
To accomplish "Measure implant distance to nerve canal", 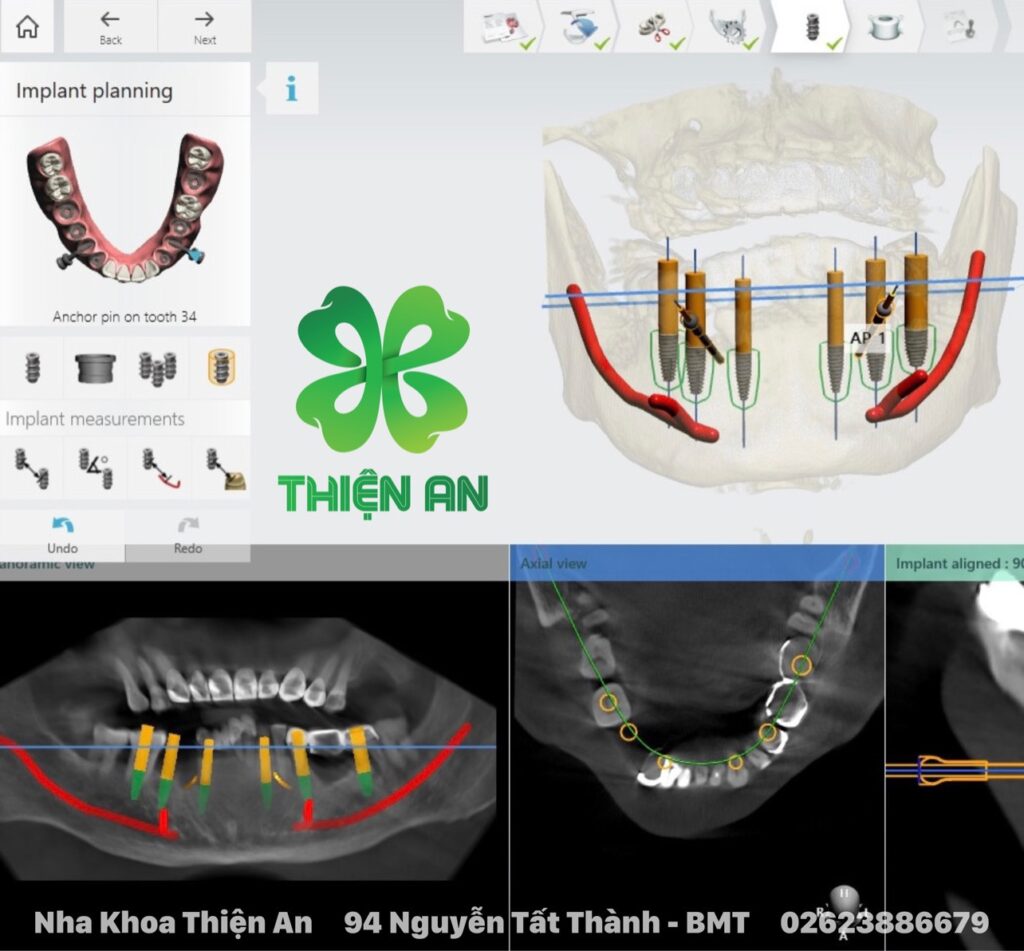I will 157,467.
